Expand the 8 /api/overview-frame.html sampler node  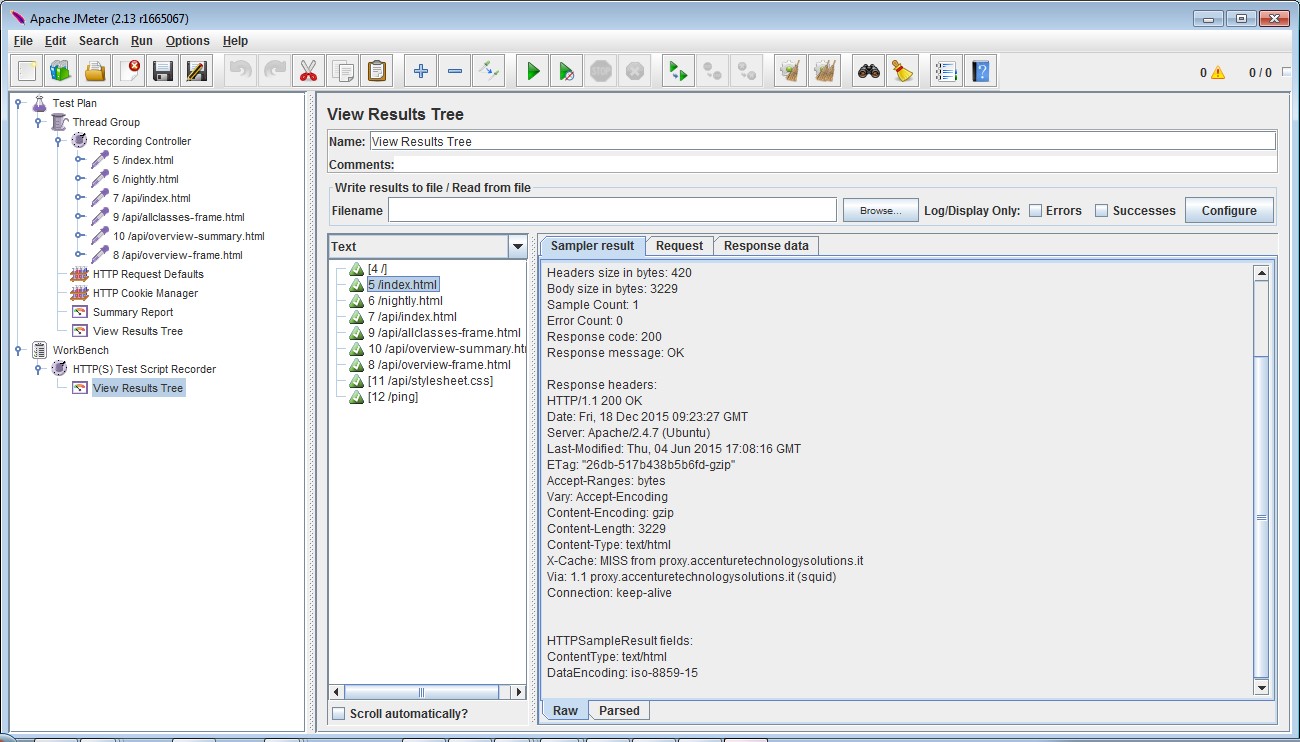click(78, 255)
